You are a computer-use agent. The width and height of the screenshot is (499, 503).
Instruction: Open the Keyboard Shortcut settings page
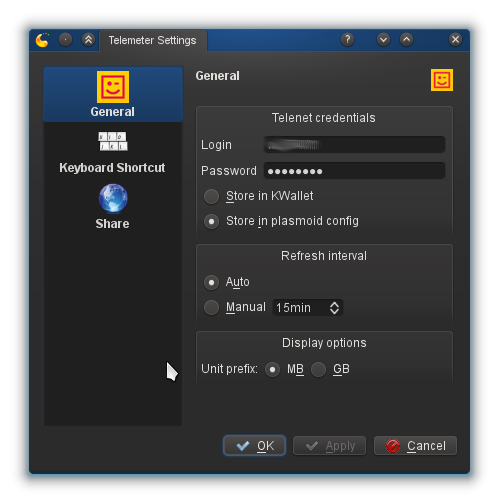point(113,153)
